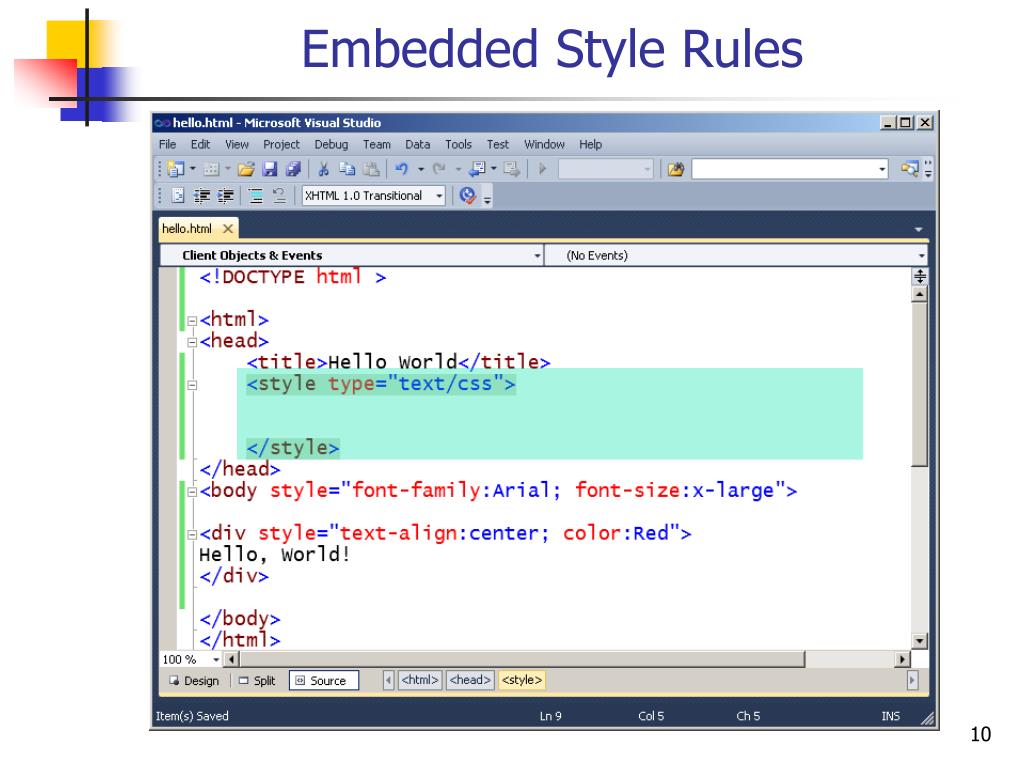Click the Add New Item icon

211,170
